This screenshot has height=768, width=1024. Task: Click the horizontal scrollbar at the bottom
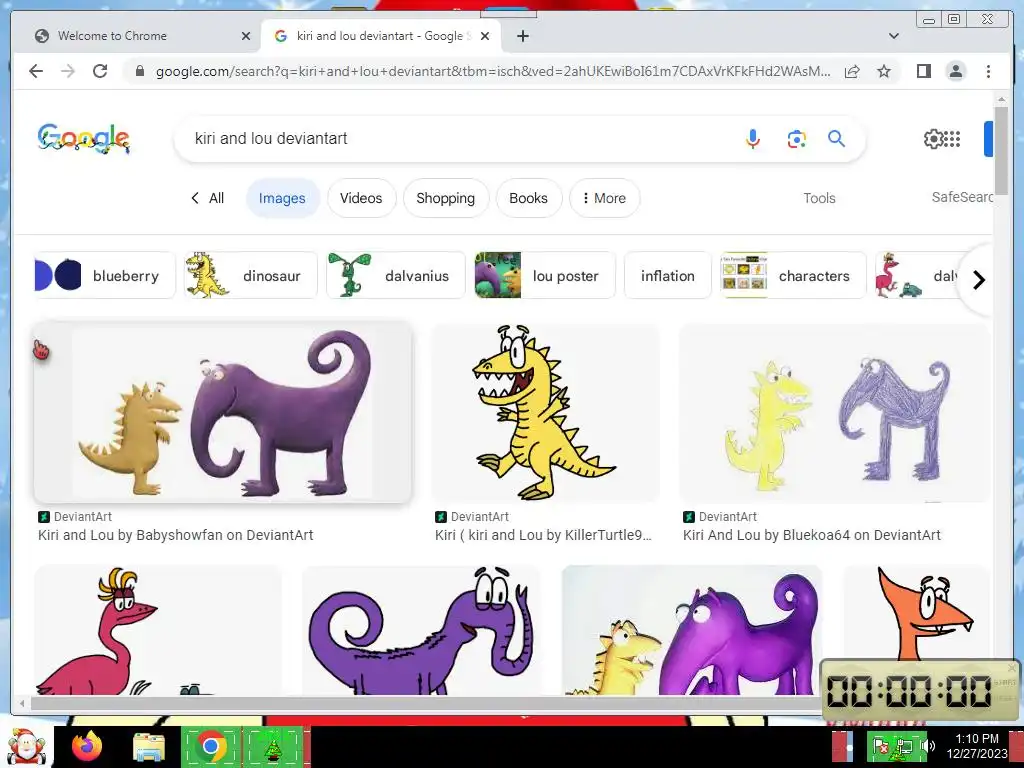pyautogui.click(x=424, y=703)
